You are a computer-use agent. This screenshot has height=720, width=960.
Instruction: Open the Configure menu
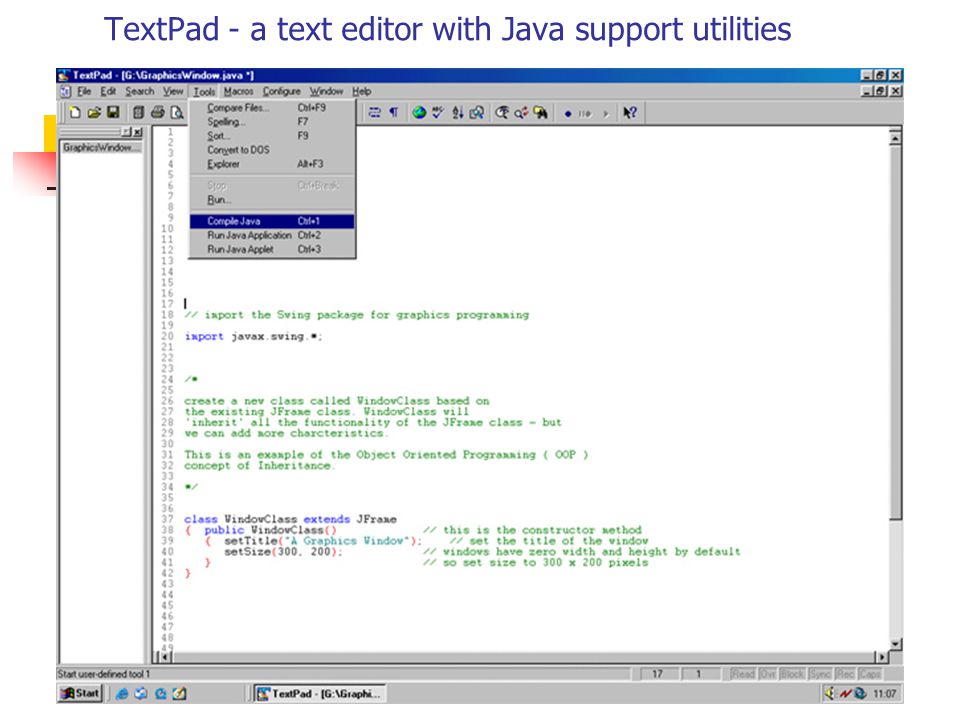(282, 91)
